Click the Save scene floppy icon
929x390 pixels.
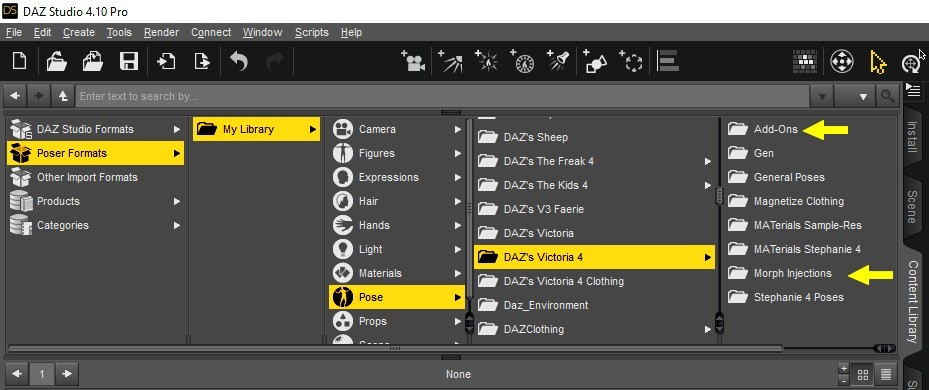coord(129,61)
